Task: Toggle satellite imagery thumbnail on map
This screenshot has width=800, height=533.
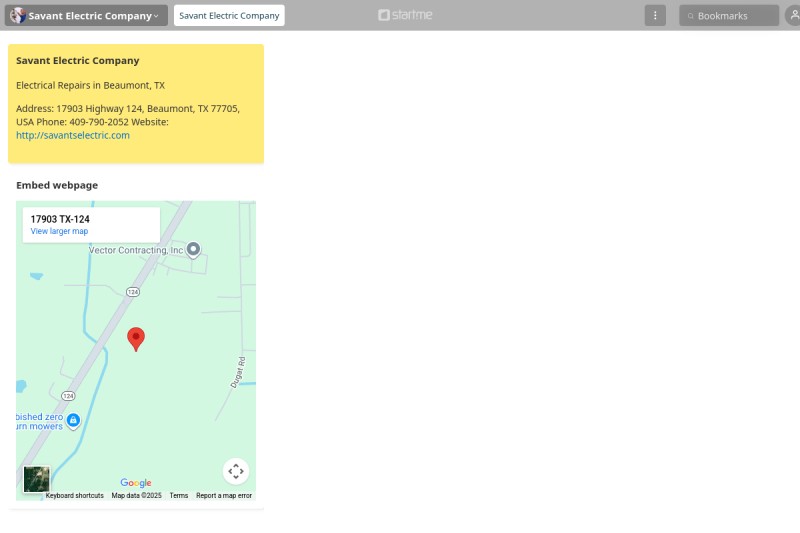Action: (x=37, y=479)
